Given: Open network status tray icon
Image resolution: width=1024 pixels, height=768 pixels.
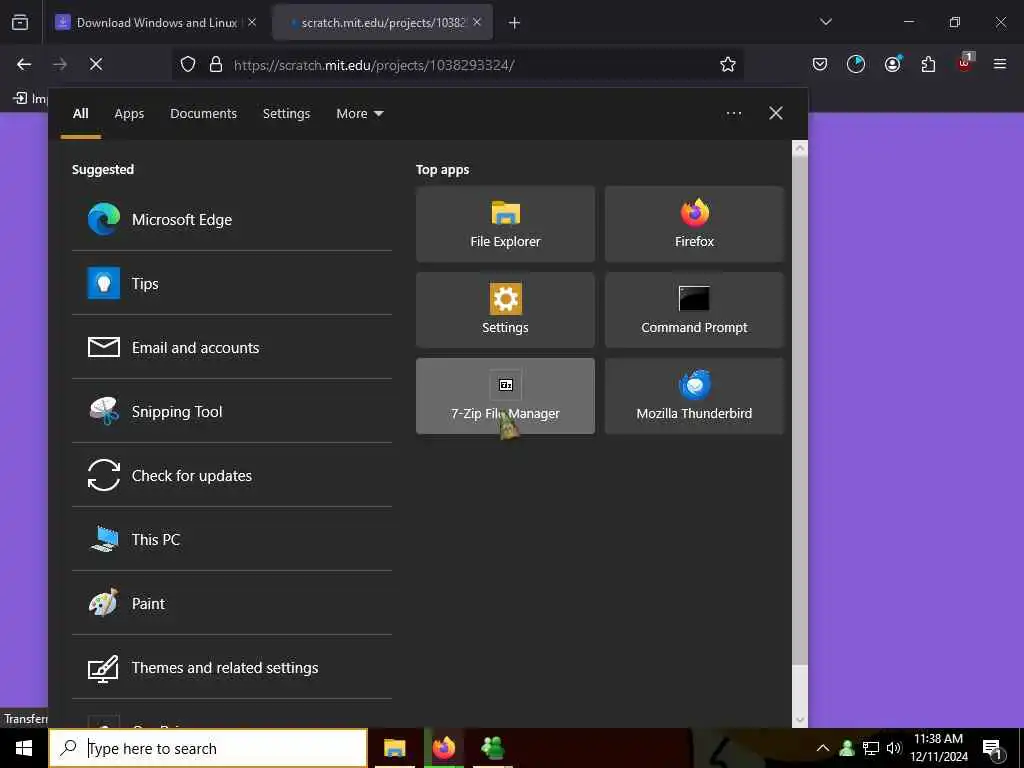Looking at the screenshot, I should click(871, 748).
